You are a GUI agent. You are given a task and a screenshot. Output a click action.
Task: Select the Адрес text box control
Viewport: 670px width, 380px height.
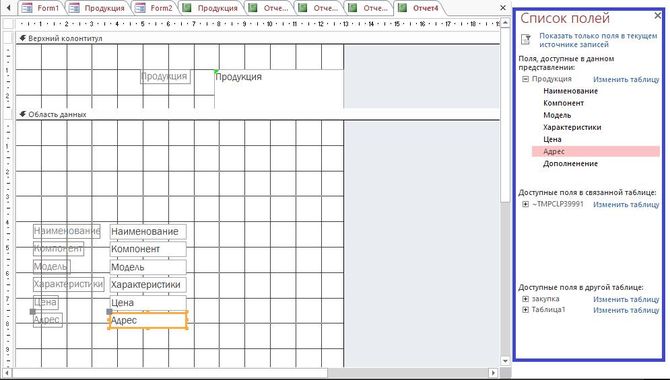(148, 321)
